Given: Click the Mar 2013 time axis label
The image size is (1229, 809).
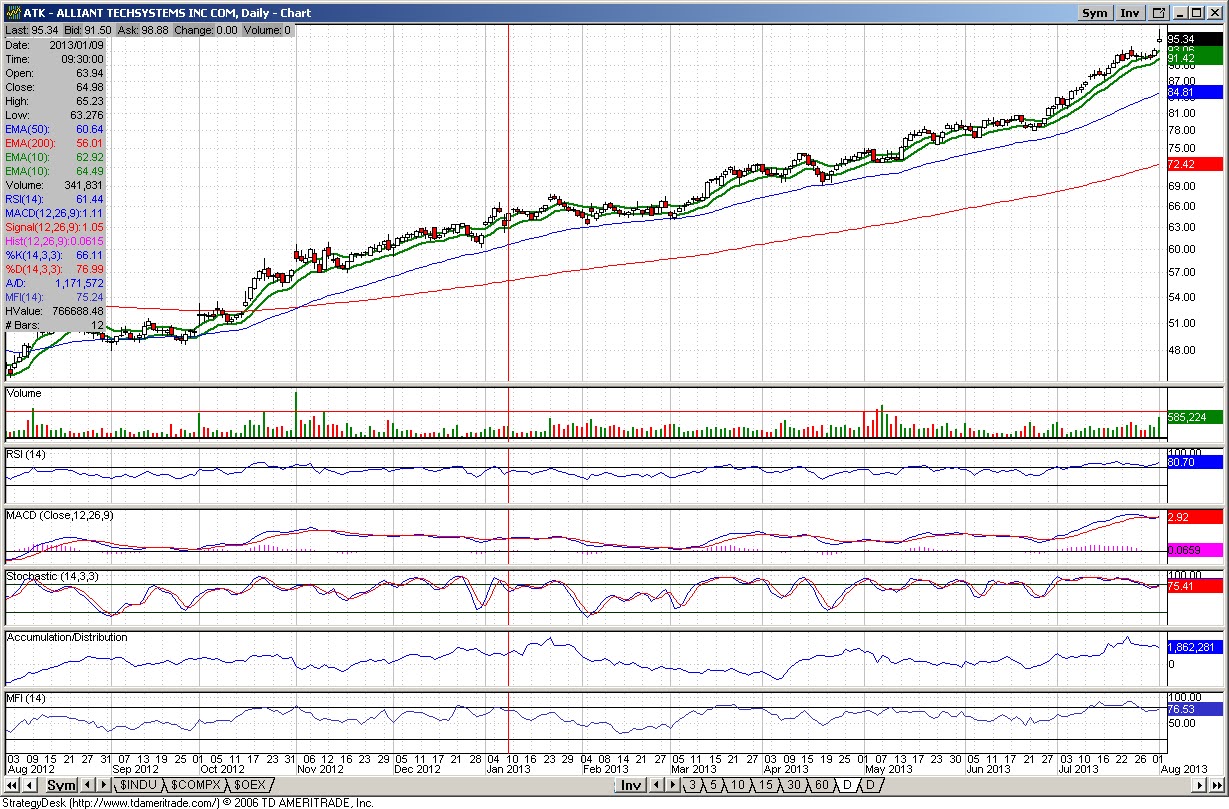Looking at the screenshot, I should (696, 769).
